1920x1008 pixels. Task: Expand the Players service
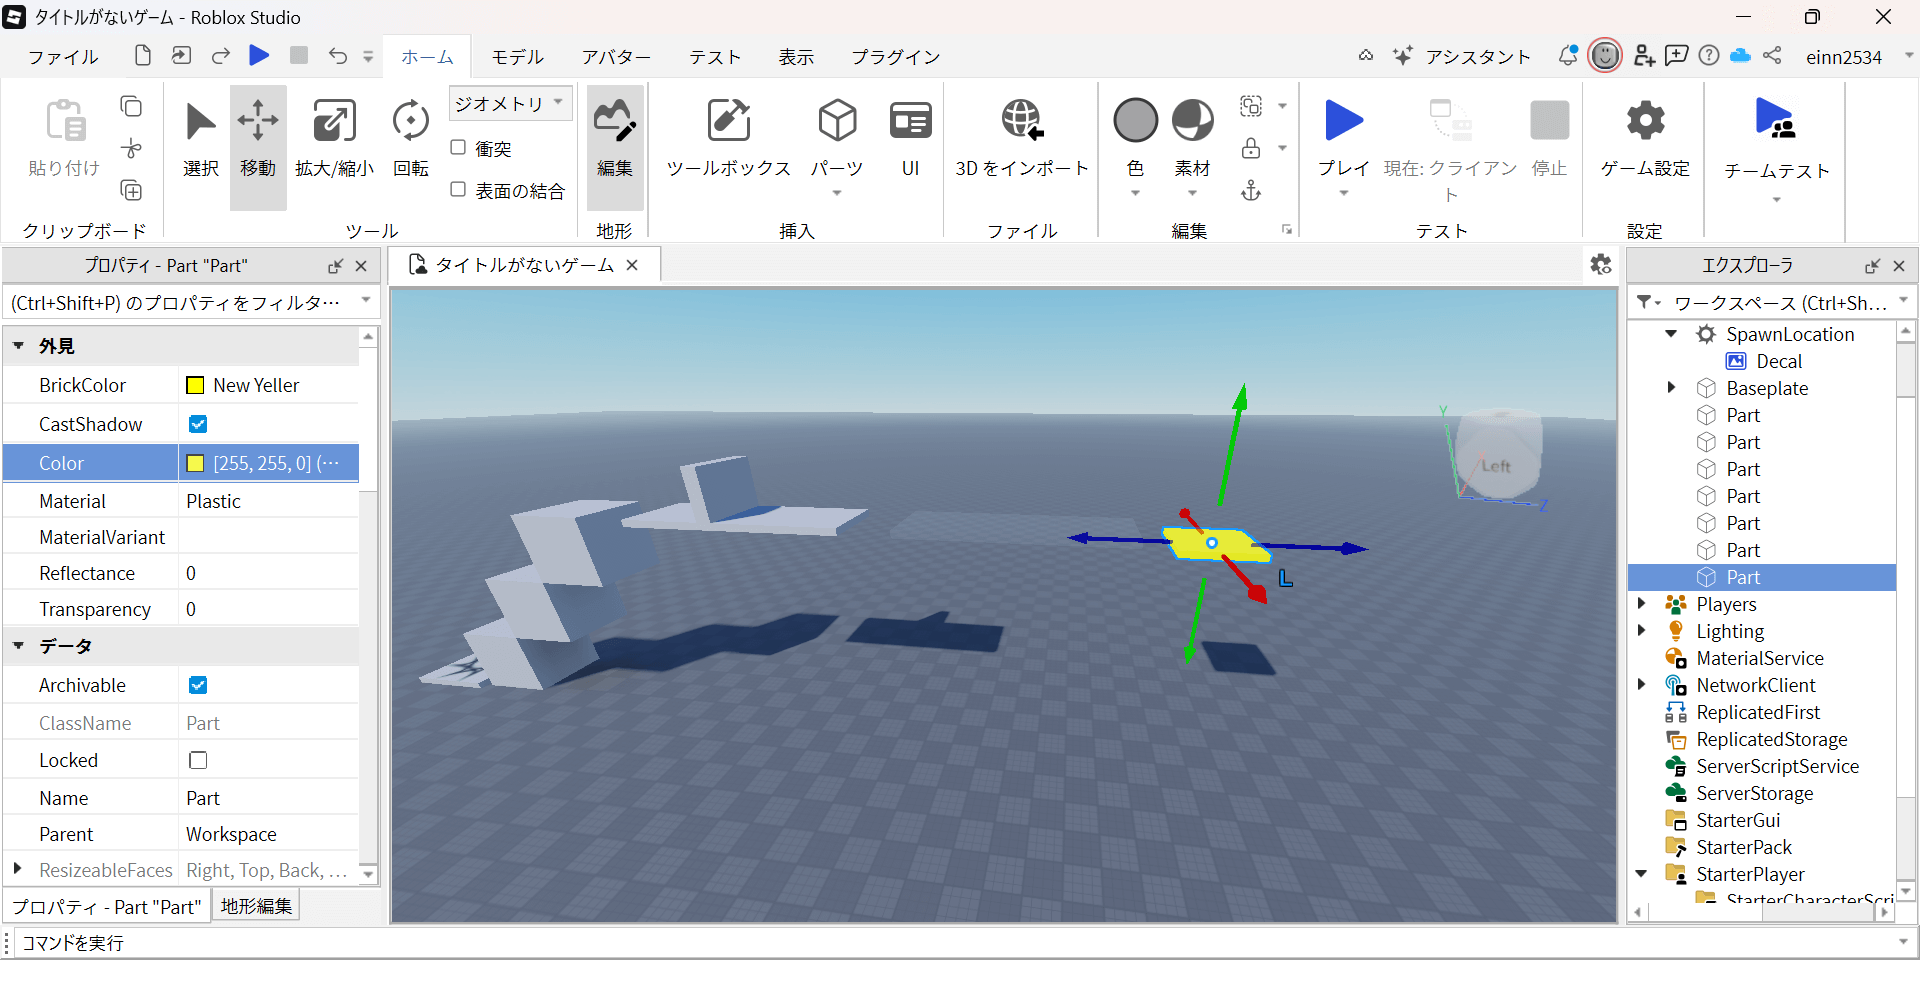click(1641, 604)
